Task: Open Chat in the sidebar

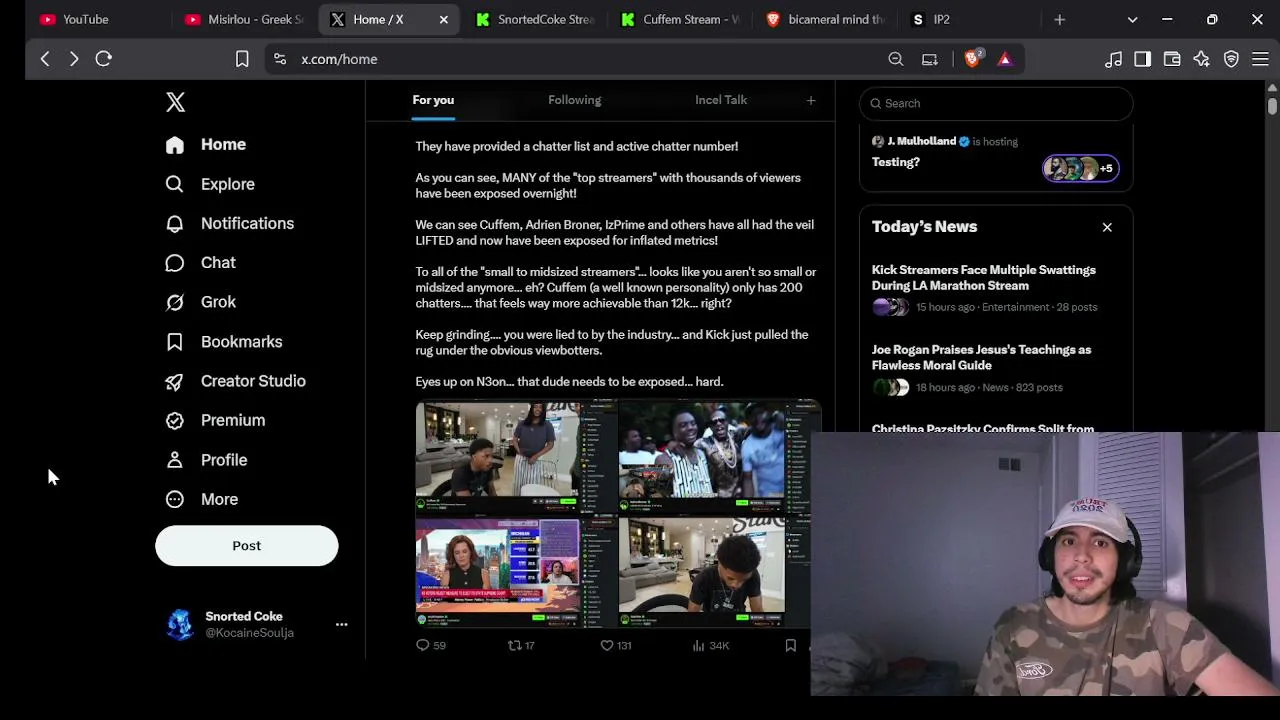Action: (x=201, y=262)
